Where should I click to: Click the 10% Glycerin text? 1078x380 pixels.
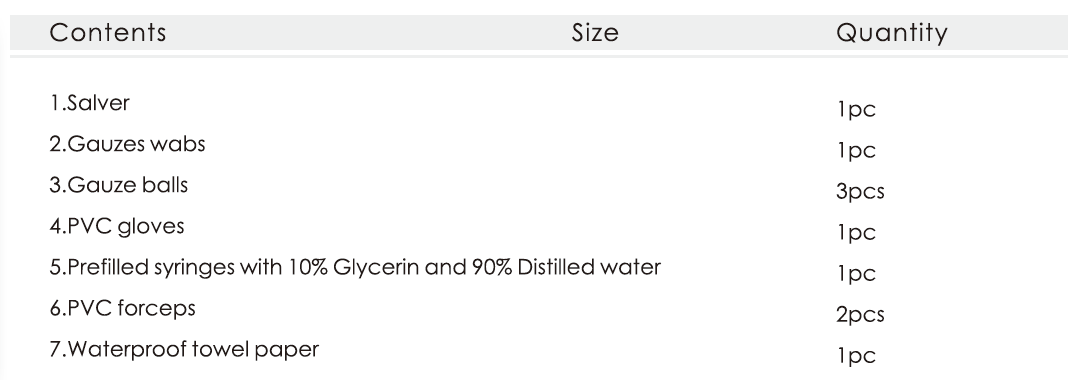[353, 267]
